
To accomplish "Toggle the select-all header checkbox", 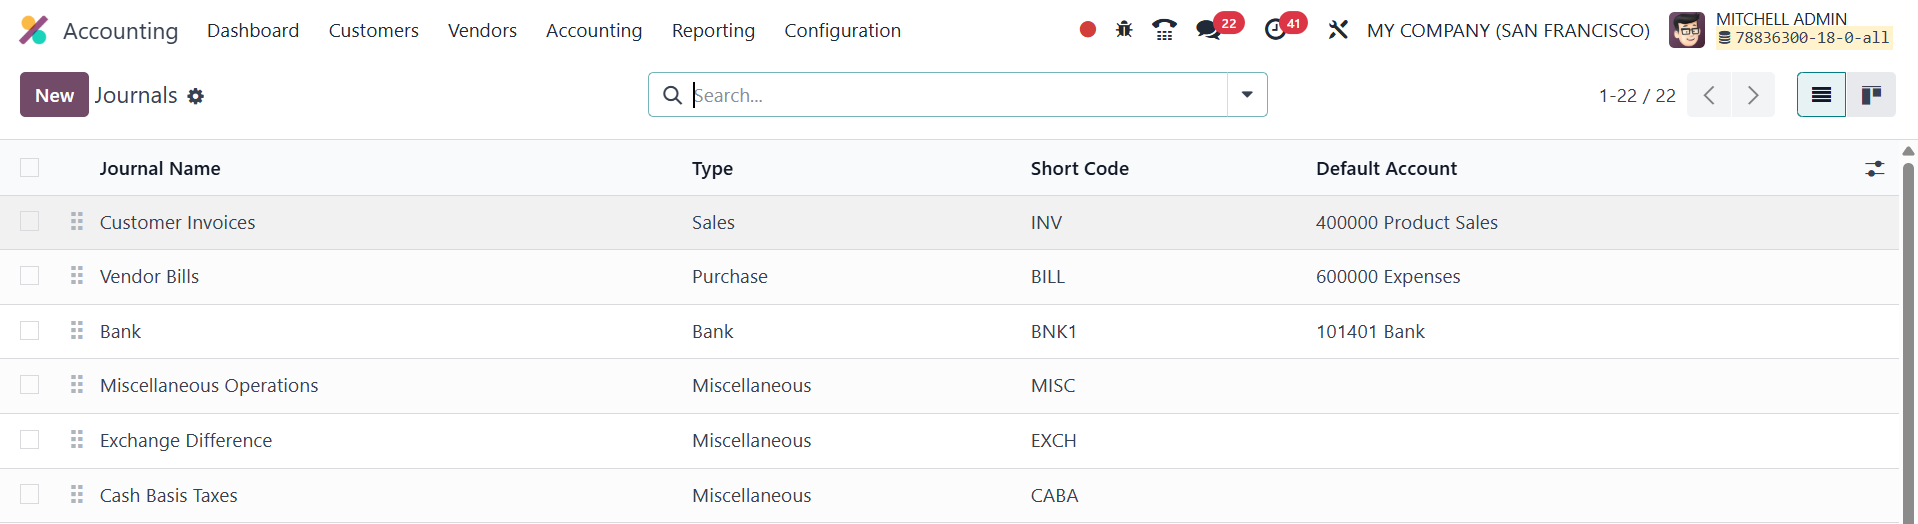I will [30, 168].
